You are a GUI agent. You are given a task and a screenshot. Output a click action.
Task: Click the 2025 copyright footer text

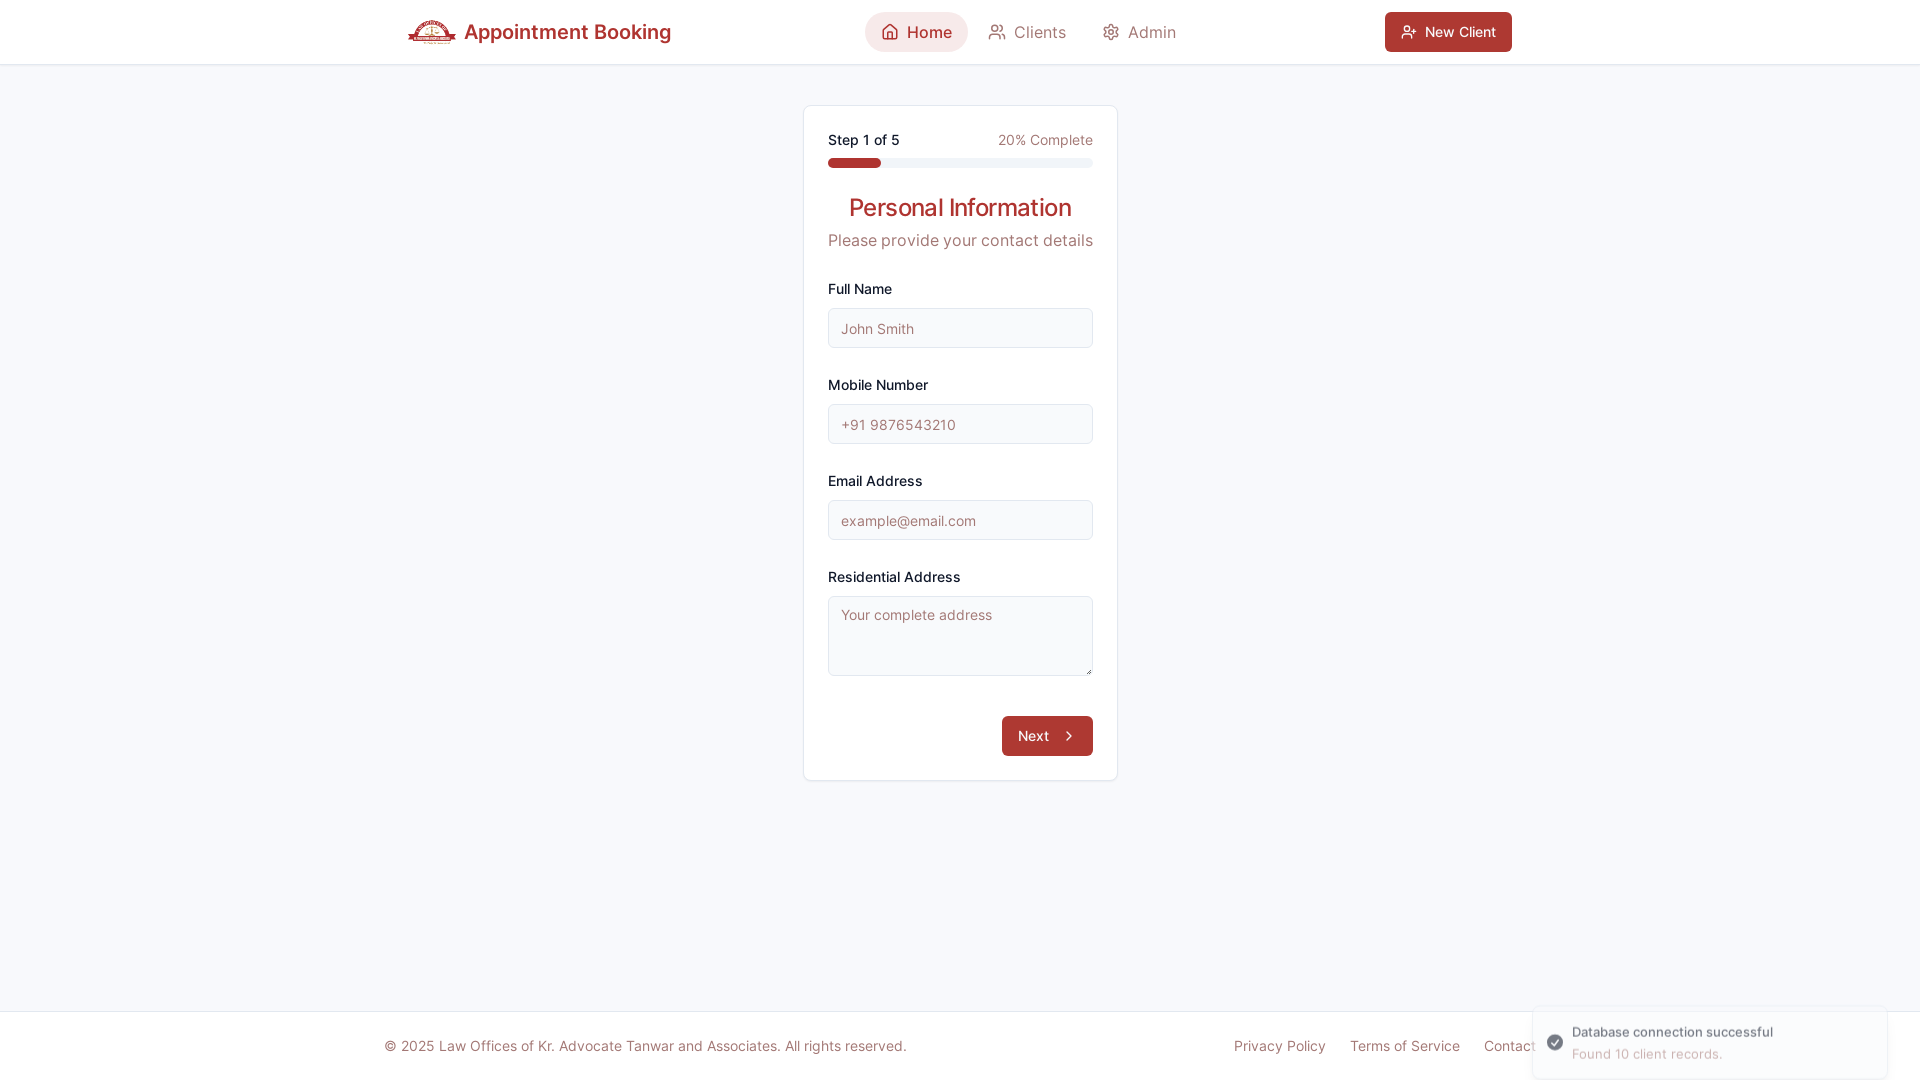pyautogui.click(x=645, y=1046)
